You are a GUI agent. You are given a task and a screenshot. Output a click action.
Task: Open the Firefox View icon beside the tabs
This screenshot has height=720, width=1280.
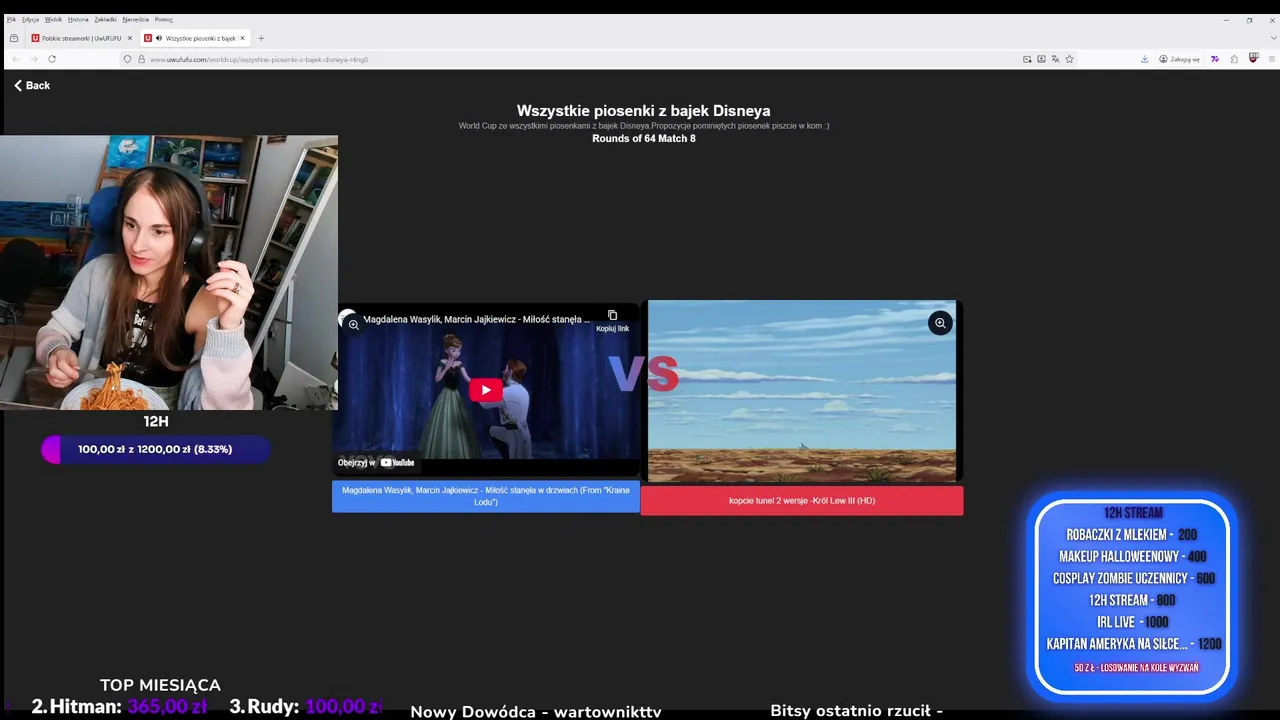pyautogui.click(x=14, y=38)
